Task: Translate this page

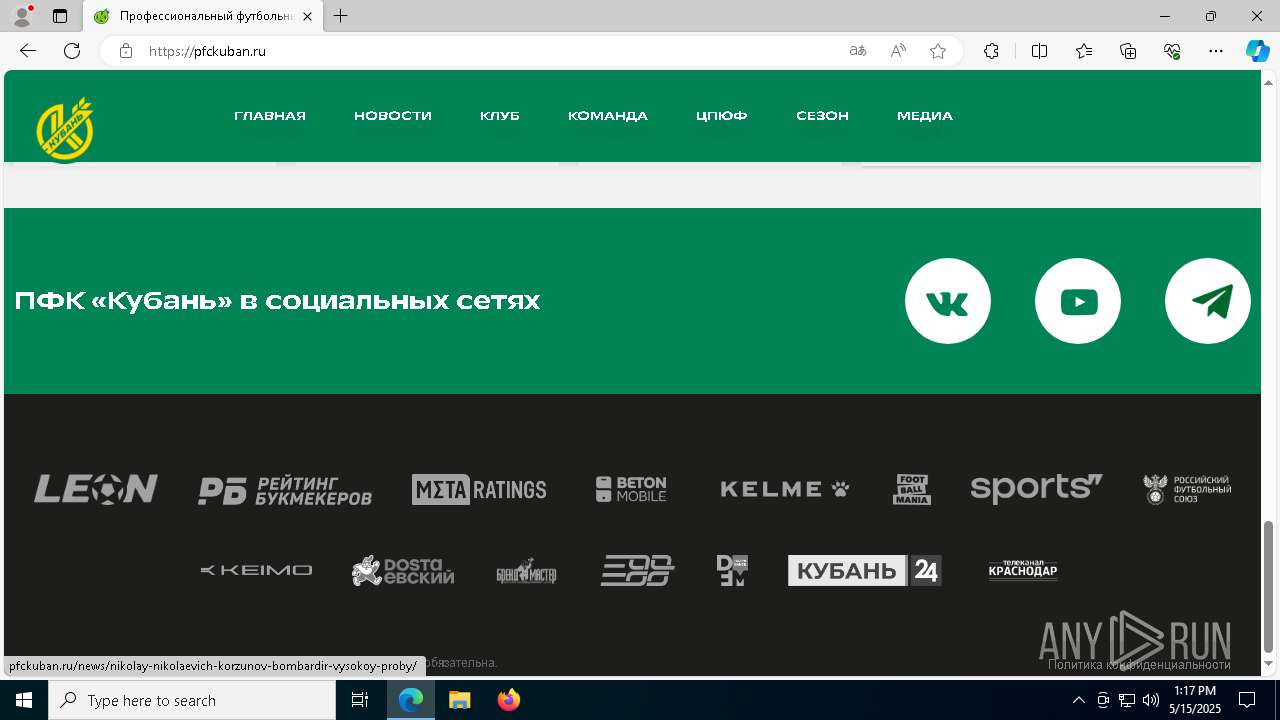Action: pyautogui.click(x=858, y=51)
